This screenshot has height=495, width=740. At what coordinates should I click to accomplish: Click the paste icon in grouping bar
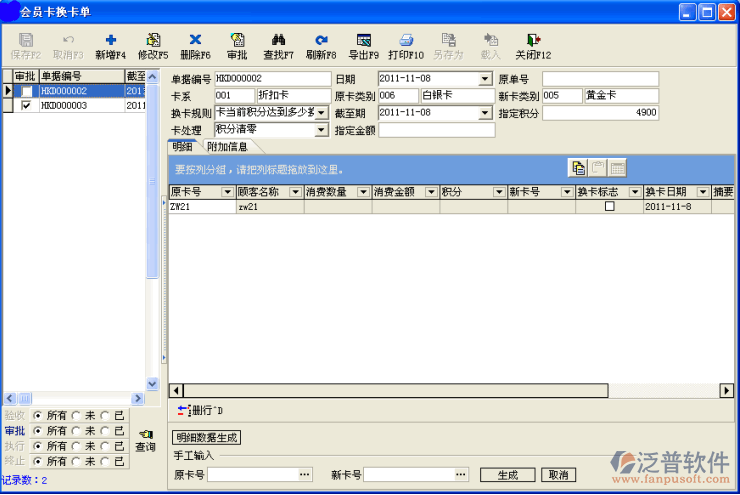[x=597, y=168]
